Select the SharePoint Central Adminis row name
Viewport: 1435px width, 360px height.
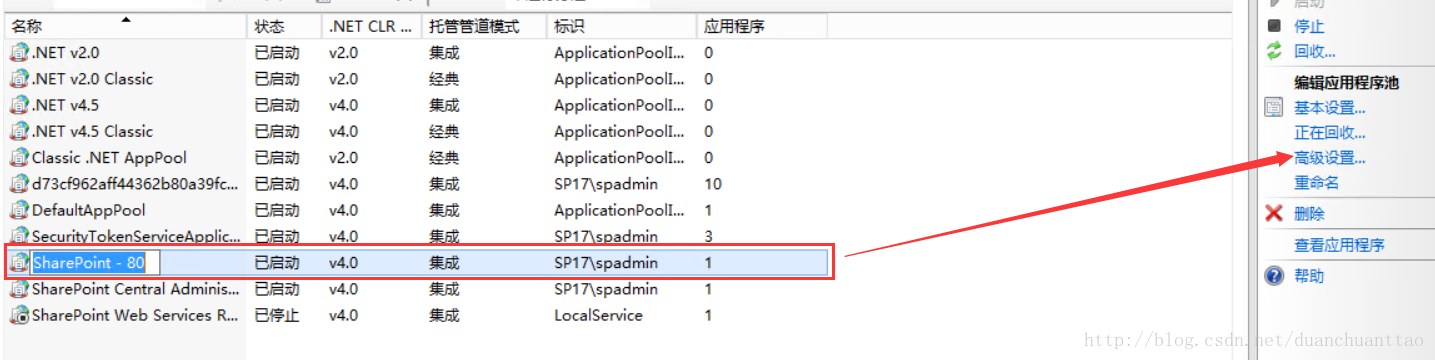point(136,289)
